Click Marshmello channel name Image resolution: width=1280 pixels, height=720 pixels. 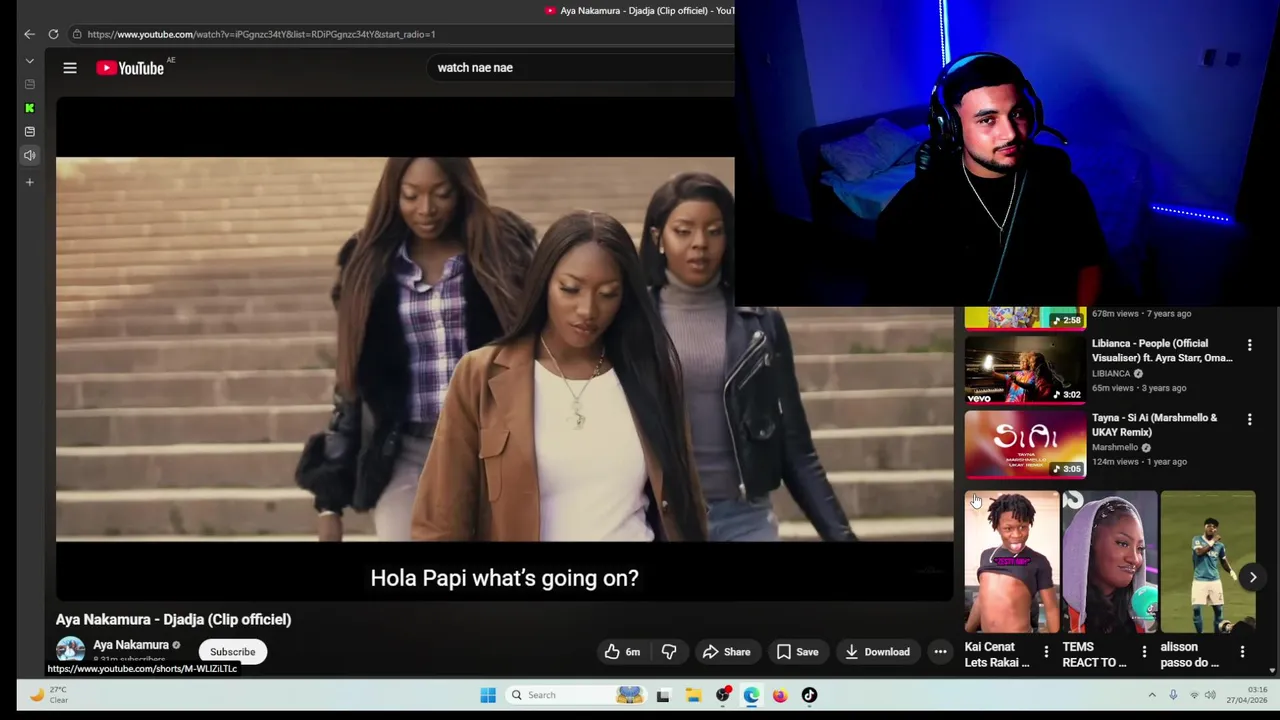1115,447
